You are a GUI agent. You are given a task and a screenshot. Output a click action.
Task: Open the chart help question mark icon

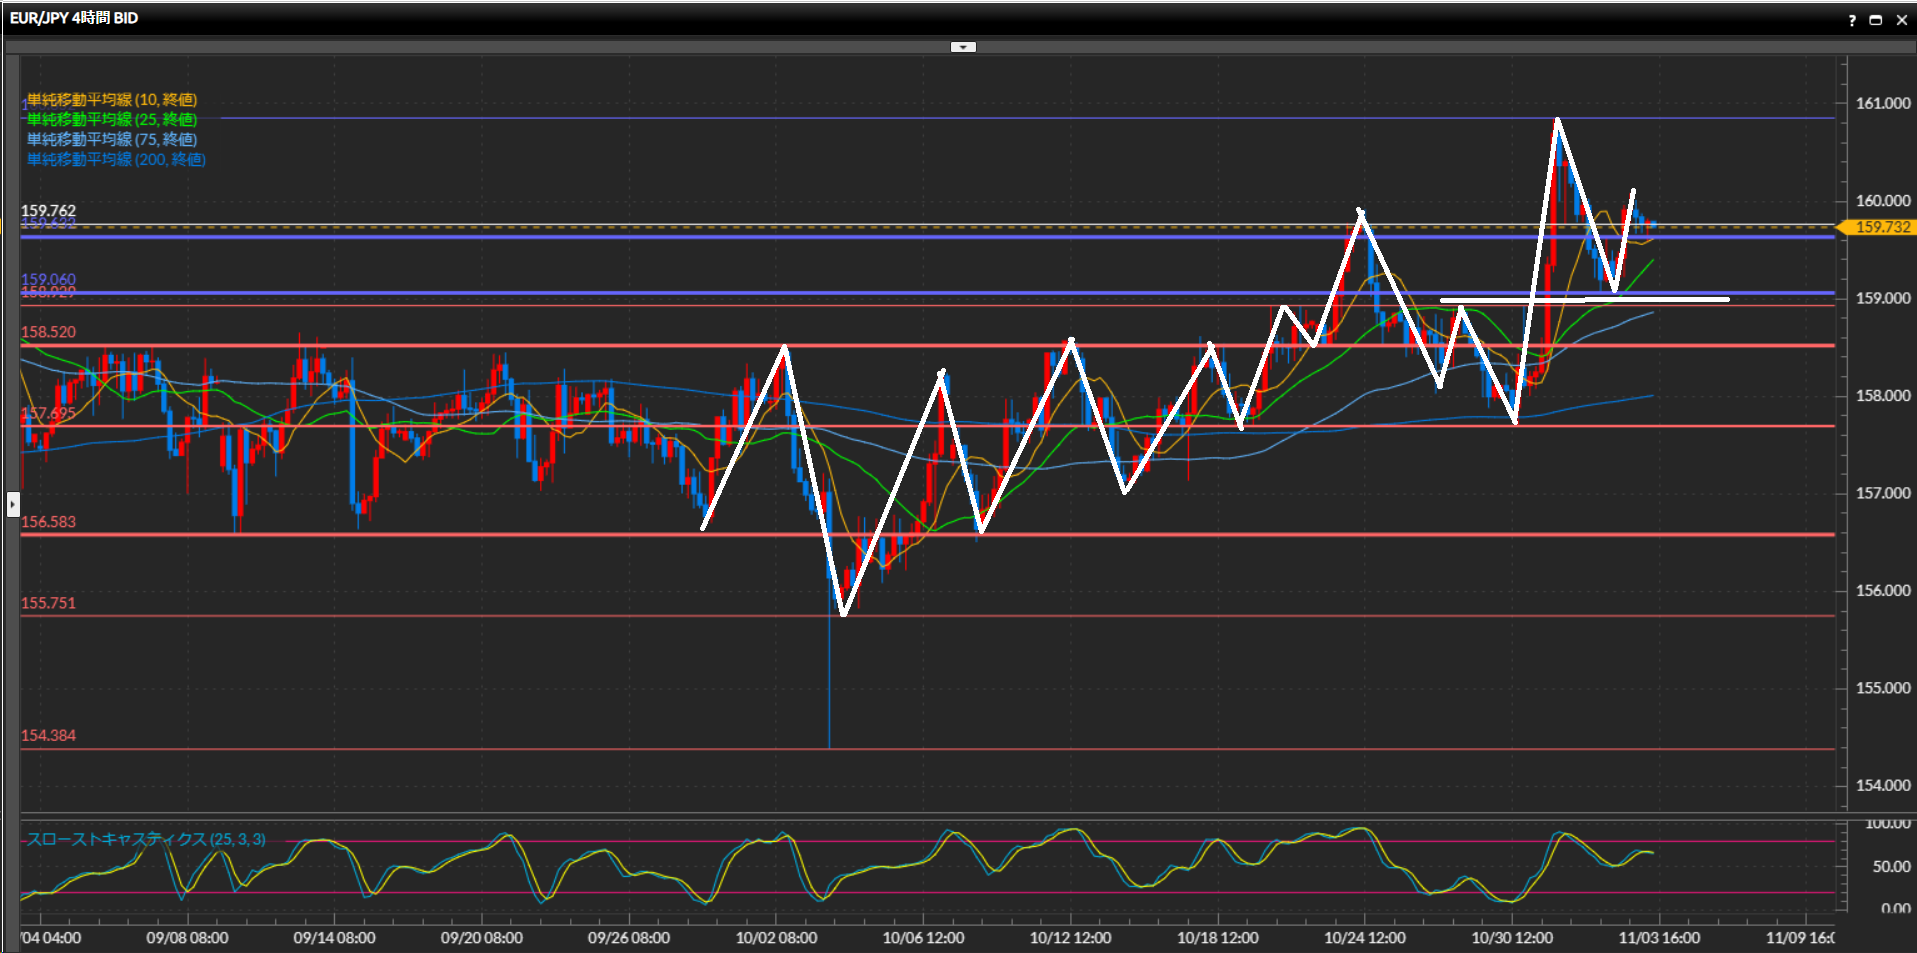click(1851, 20)
